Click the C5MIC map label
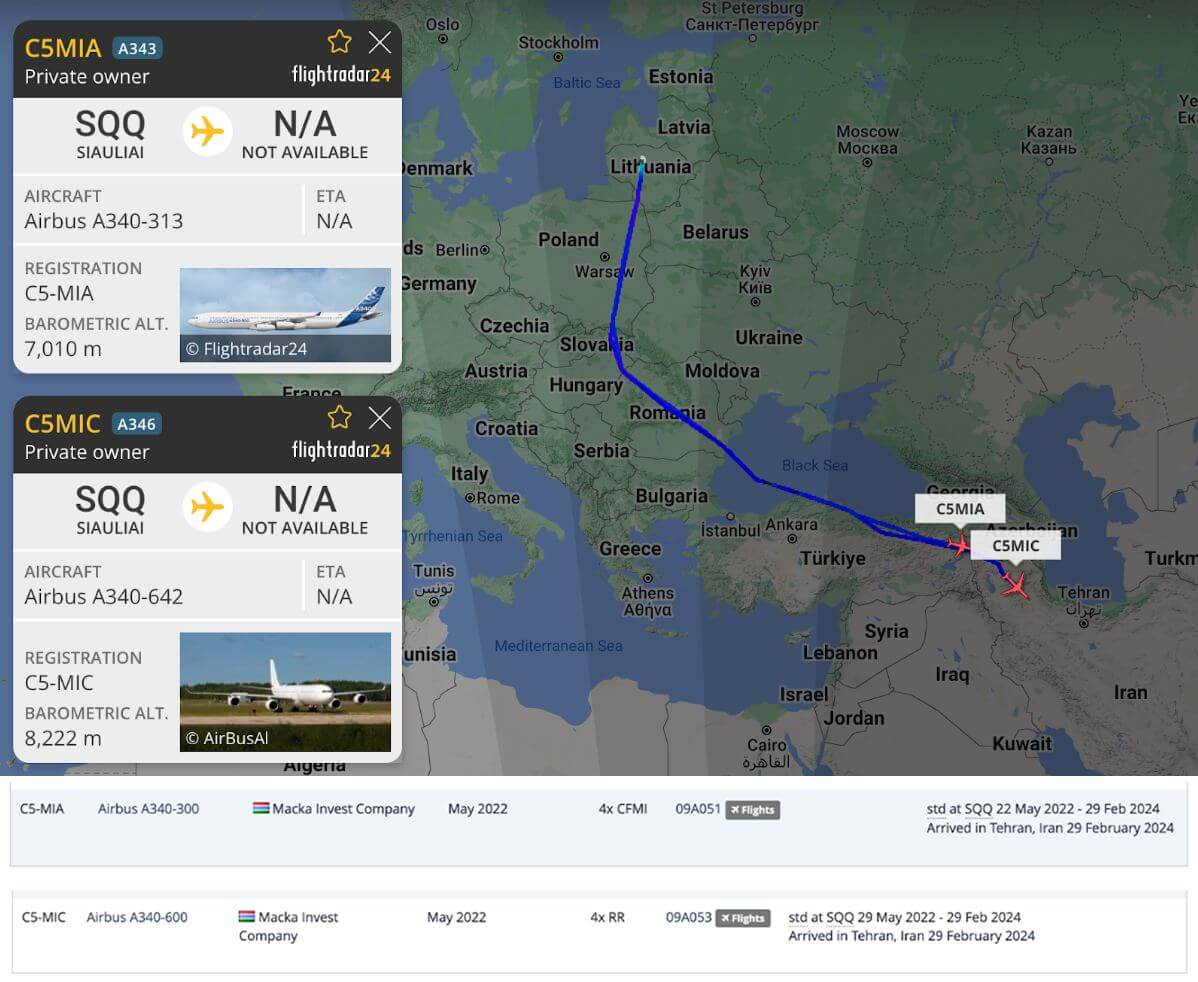The width and height of the screenshot is (1198, 982). tap(1015, 546)
